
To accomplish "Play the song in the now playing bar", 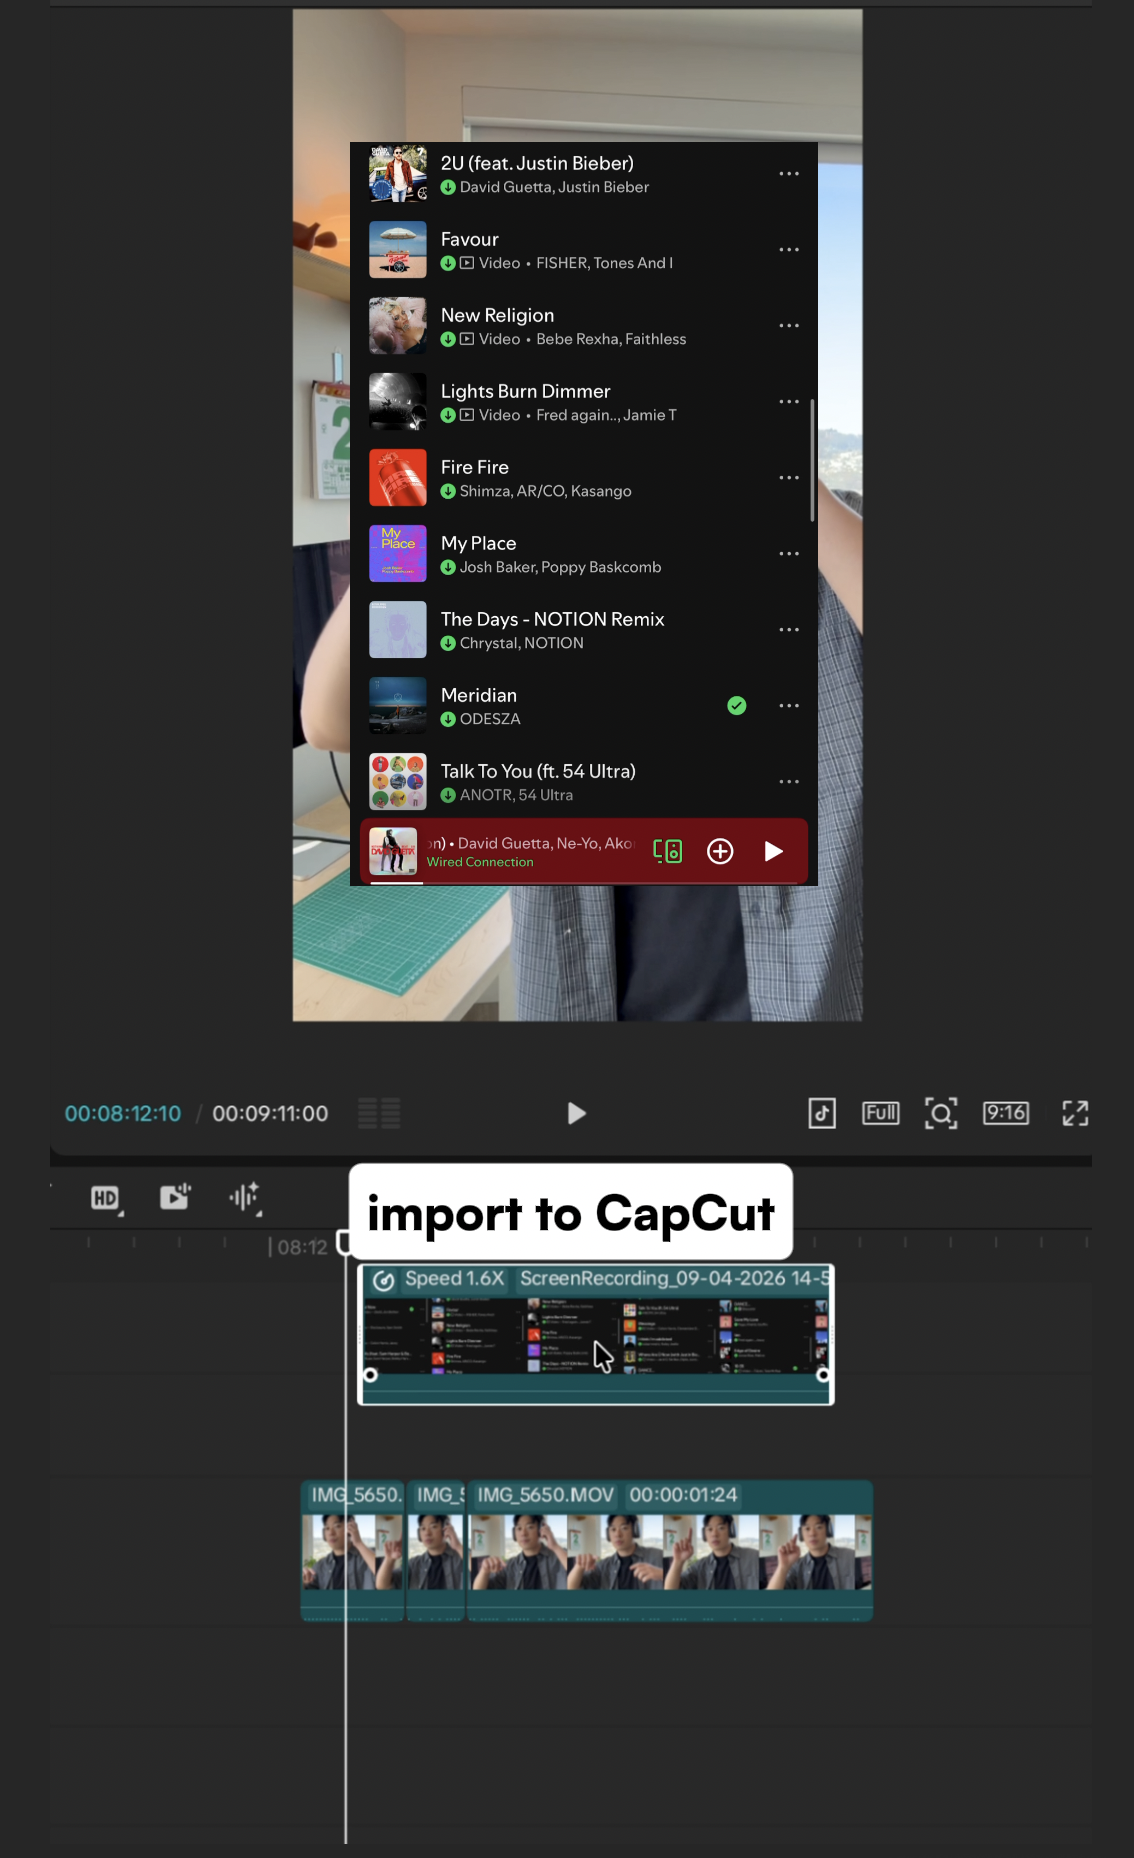I will point(773,851).
